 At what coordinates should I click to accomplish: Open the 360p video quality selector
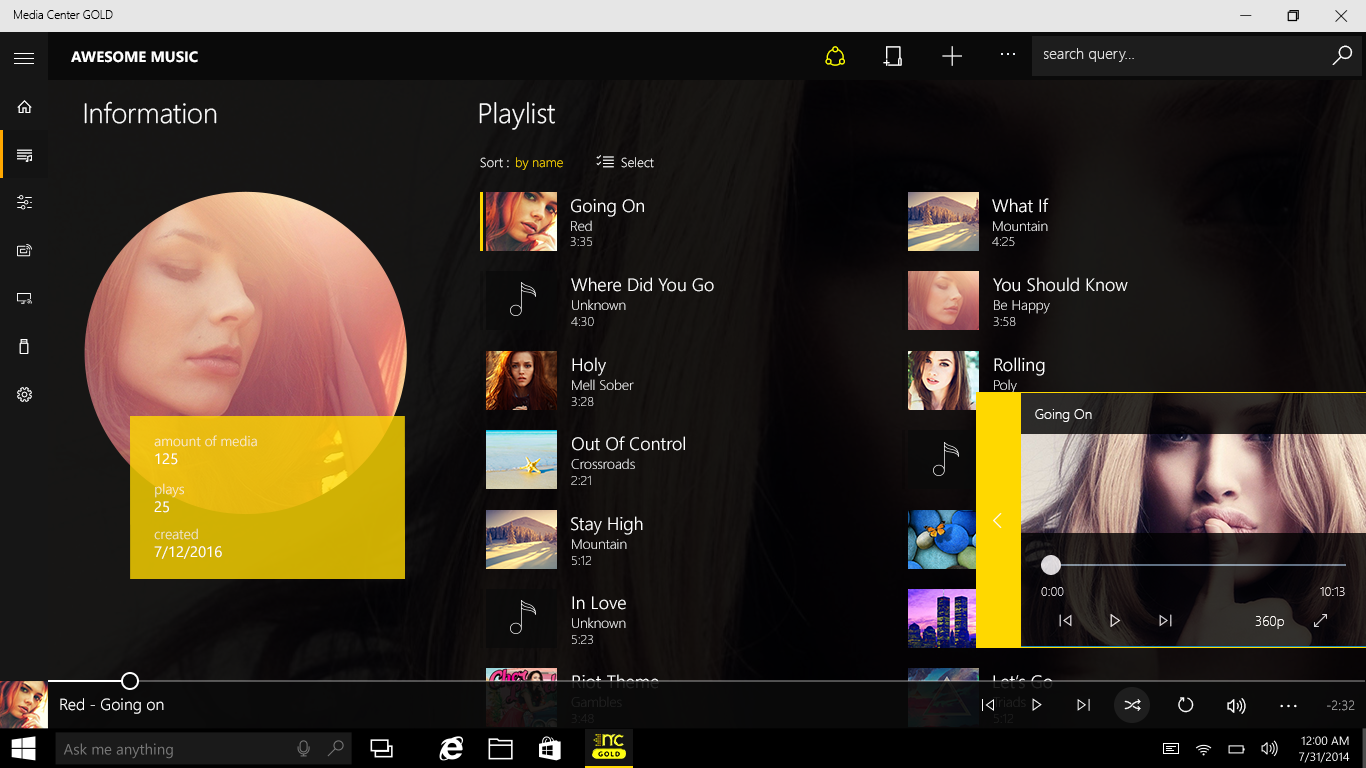(1269, 621)
